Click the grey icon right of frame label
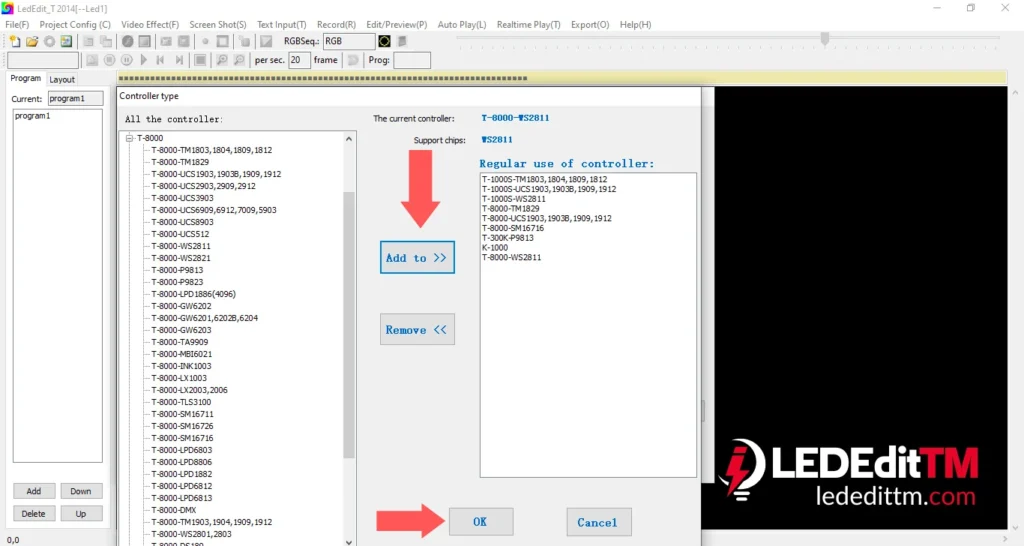The width and height of the screenshot is (1024, 546). [x=353, y=60]
